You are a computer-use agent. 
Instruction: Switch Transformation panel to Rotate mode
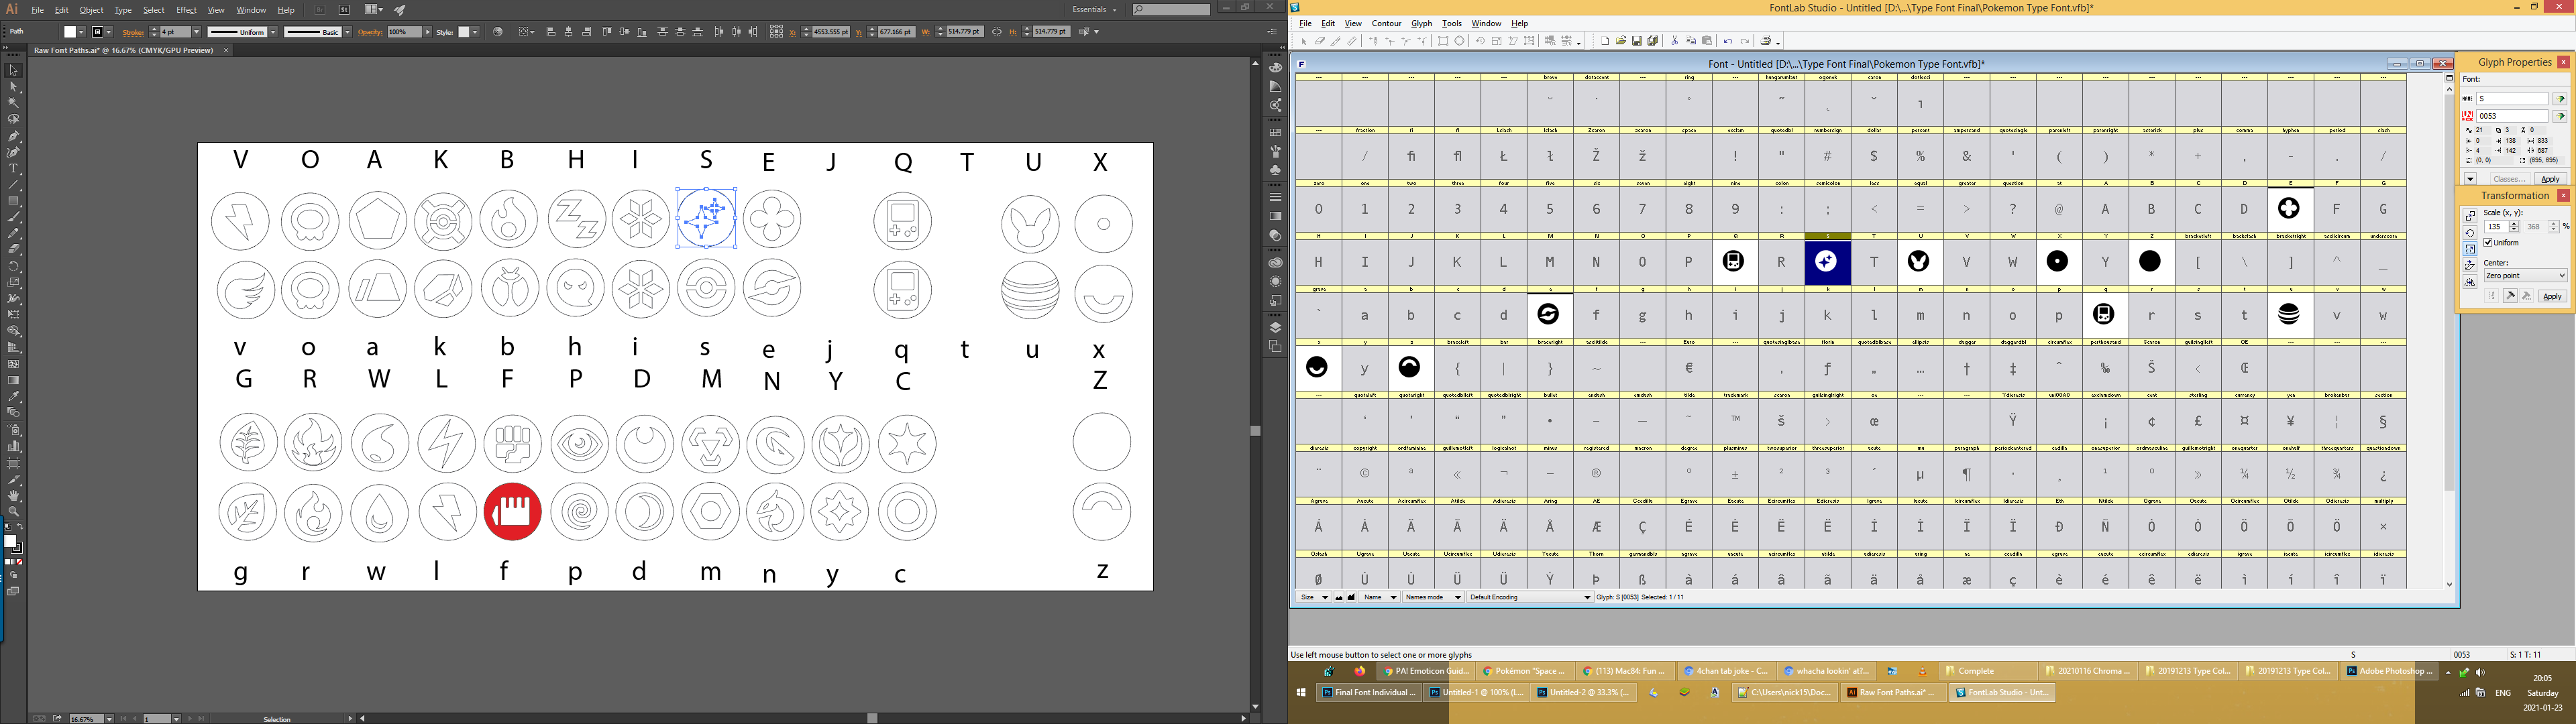tap(2470, 233)
